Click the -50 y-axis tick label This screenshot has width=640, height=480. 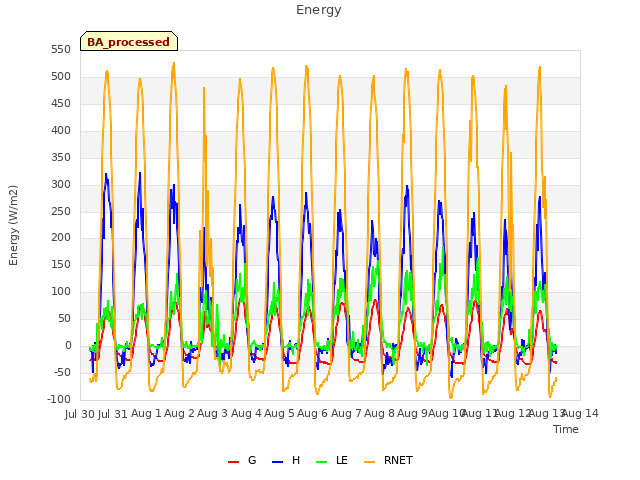coord(62,372)
